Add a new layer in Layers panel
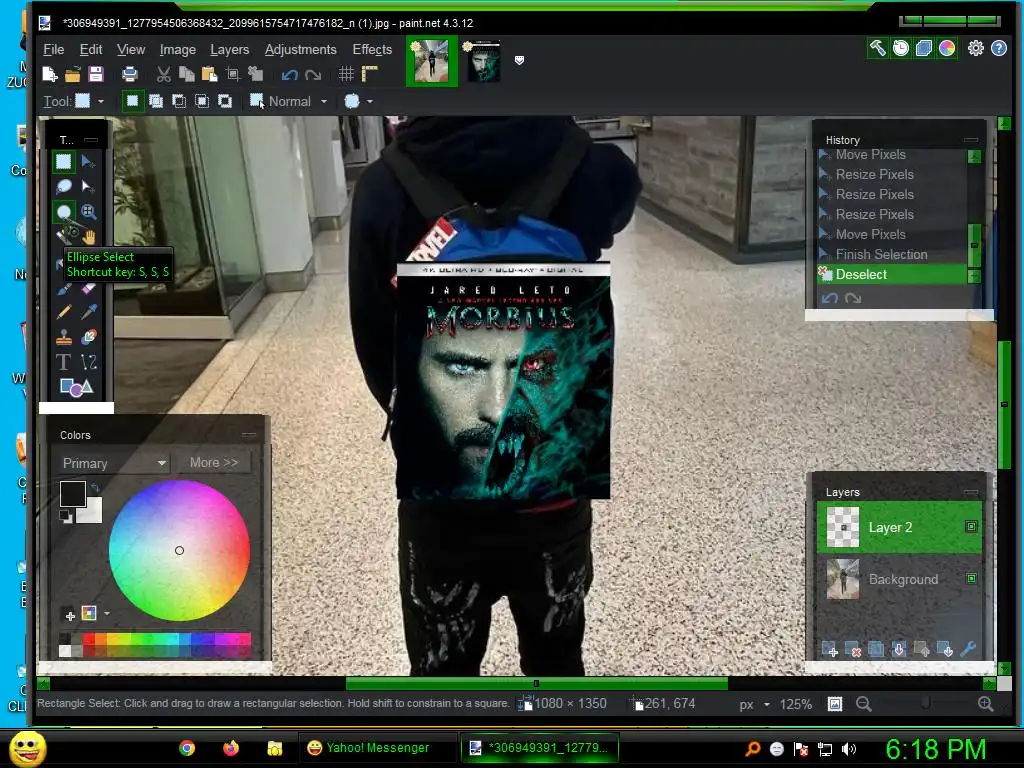Image resolution: width=1024 pixels, height=768 pixels. click(x=829, y=649)
